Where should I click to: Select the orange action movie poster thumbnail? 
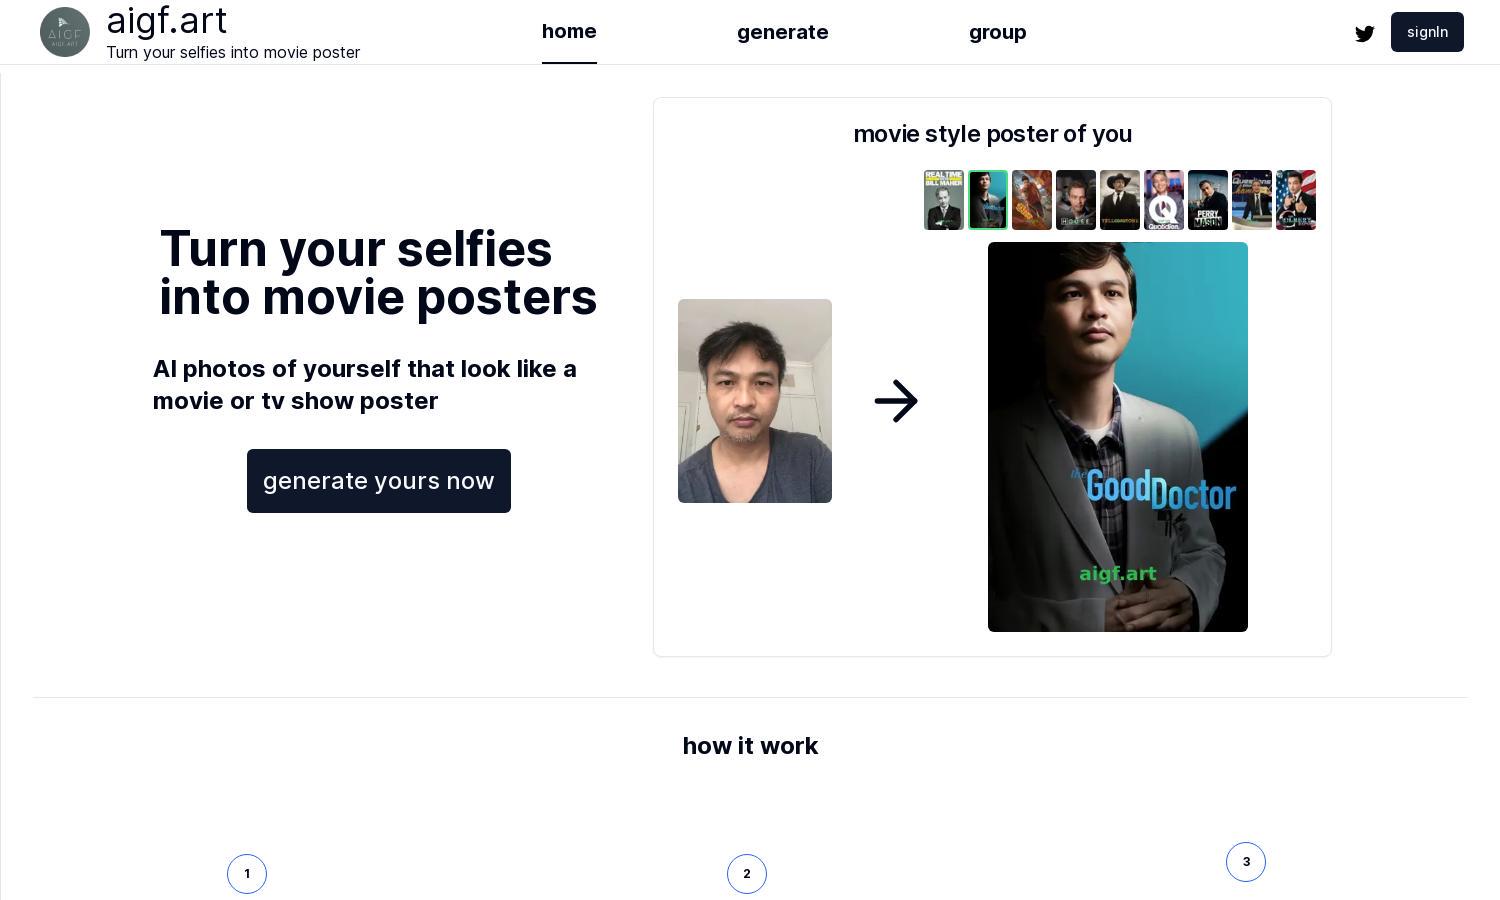pyautogui.click(x=1032, y=200)
